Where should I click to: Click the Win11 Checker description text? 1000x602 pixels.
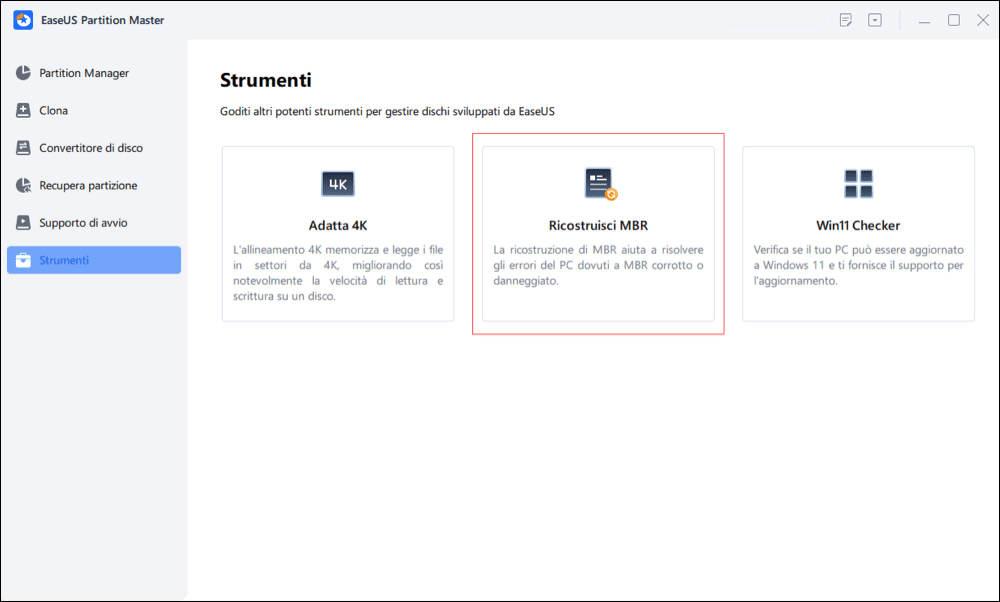click(x=858, y=265)
